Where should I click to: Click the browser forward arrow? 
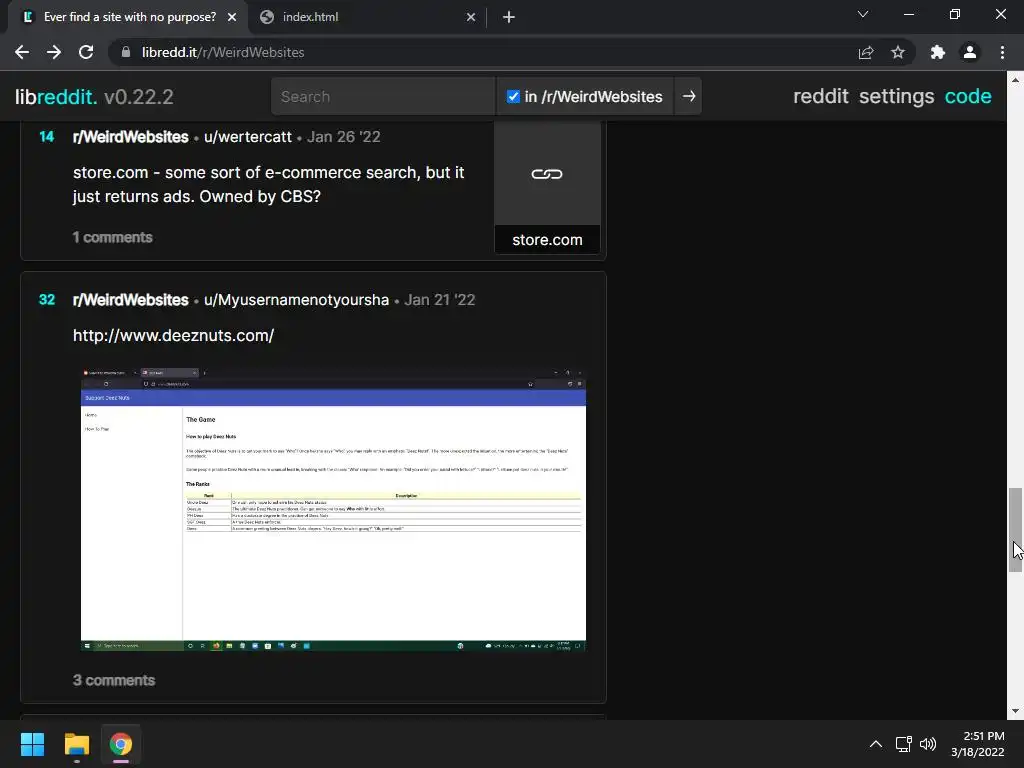click(54, 52)
